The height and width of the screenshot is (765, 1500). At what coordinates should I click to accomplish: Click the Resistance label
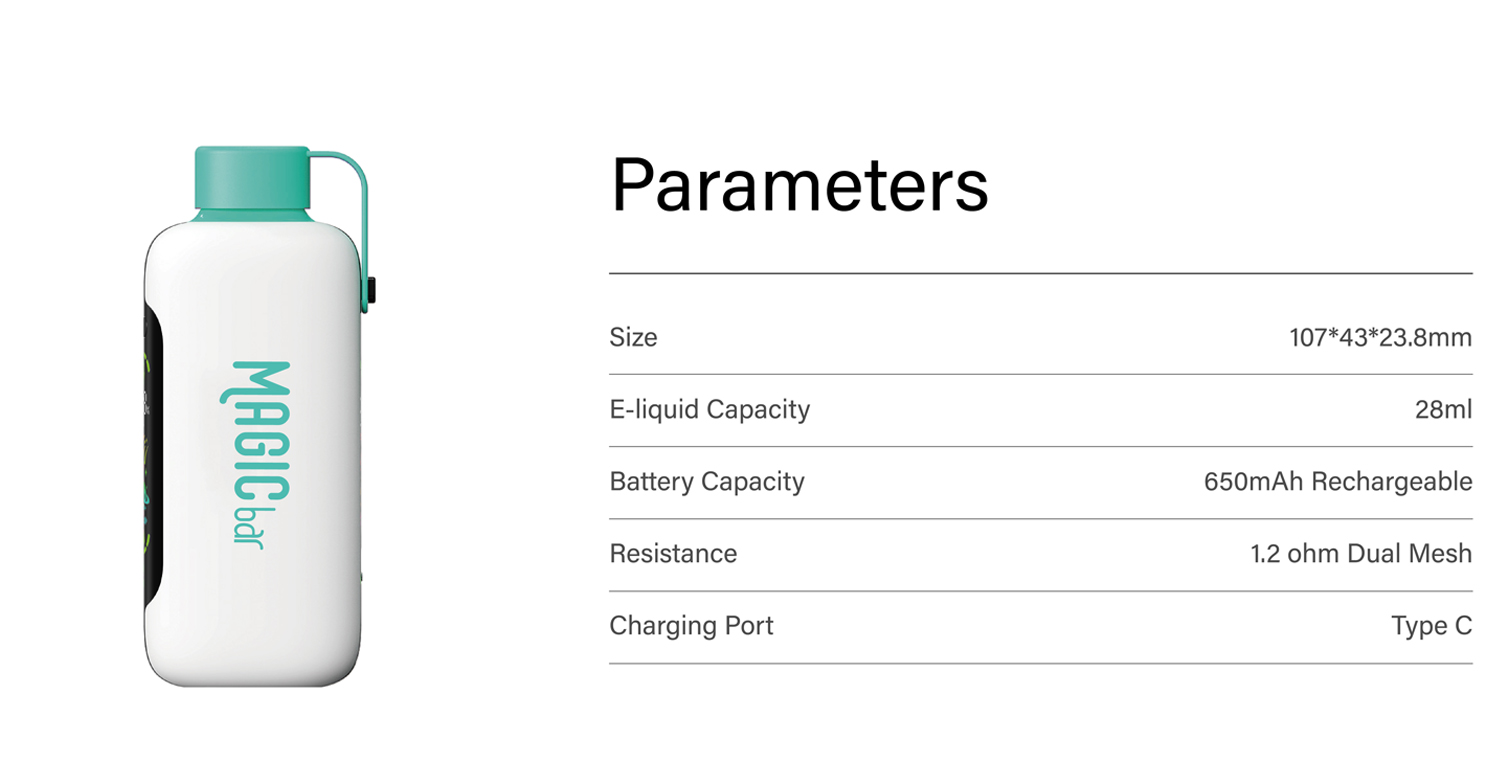click(673, 553)
